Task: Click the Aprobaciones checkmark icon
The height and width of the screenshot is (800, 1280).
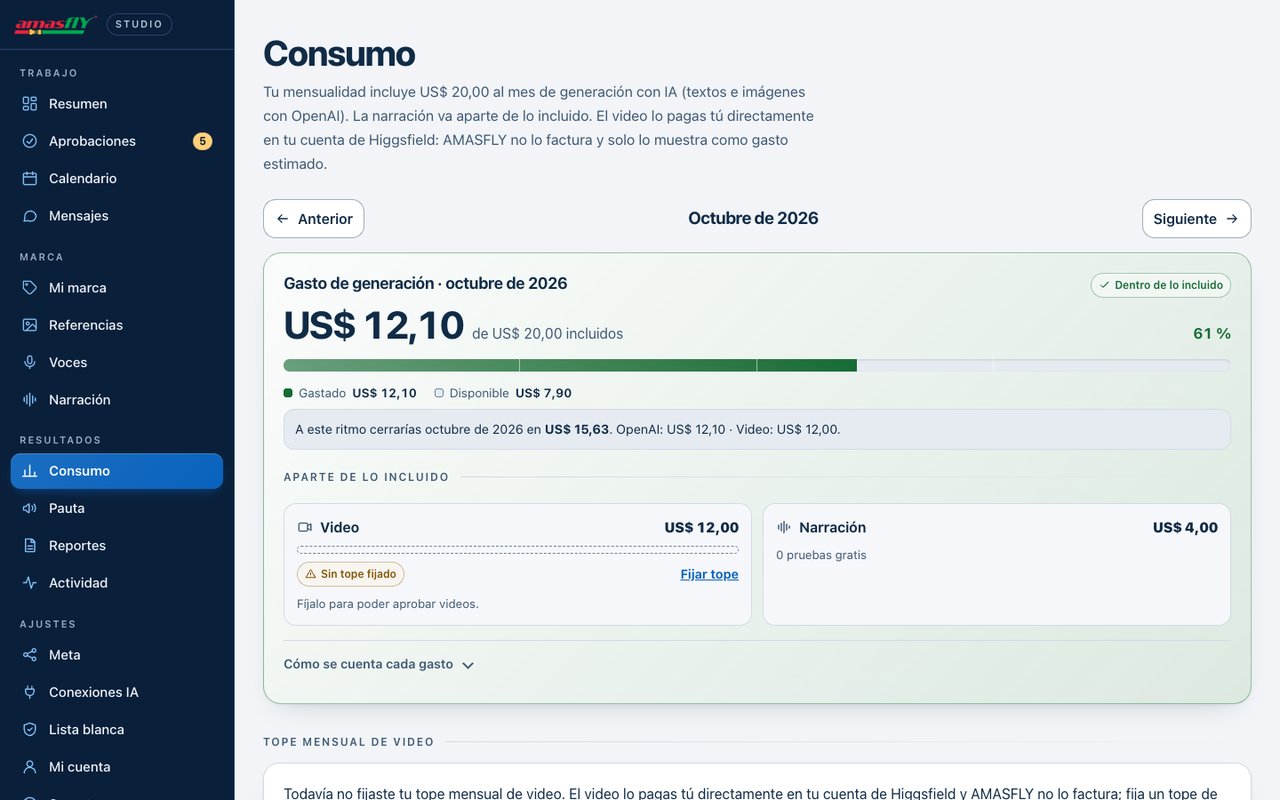Action: pyautogui.click(x=30, y=141)
